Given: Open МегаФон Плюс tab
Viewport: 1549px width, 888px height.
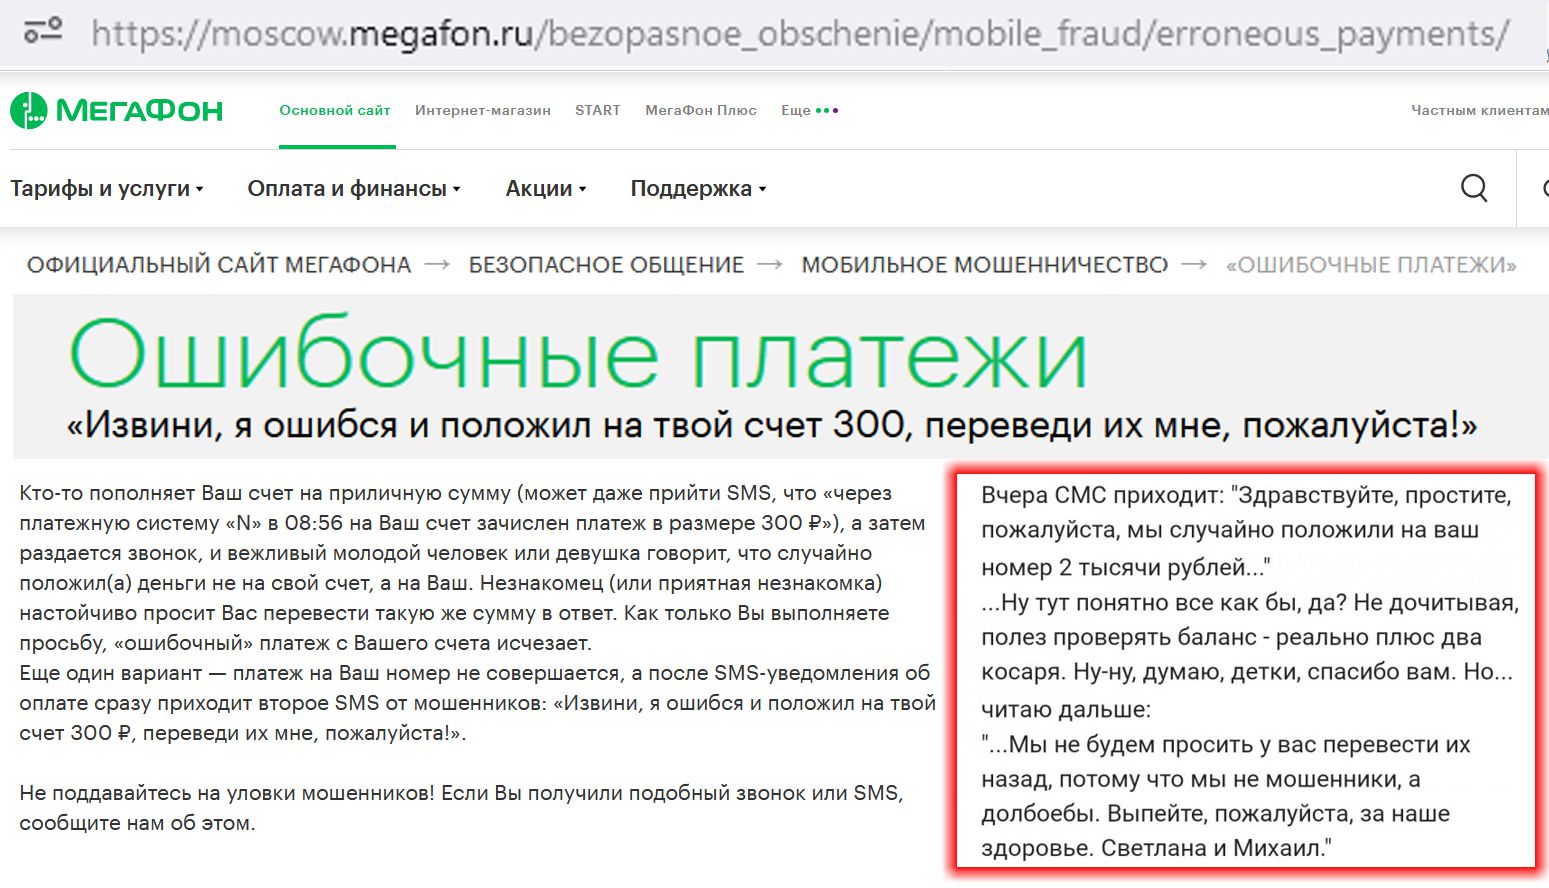Looking at the screenshot, I should pyautogui.click(x=701, y=110).
